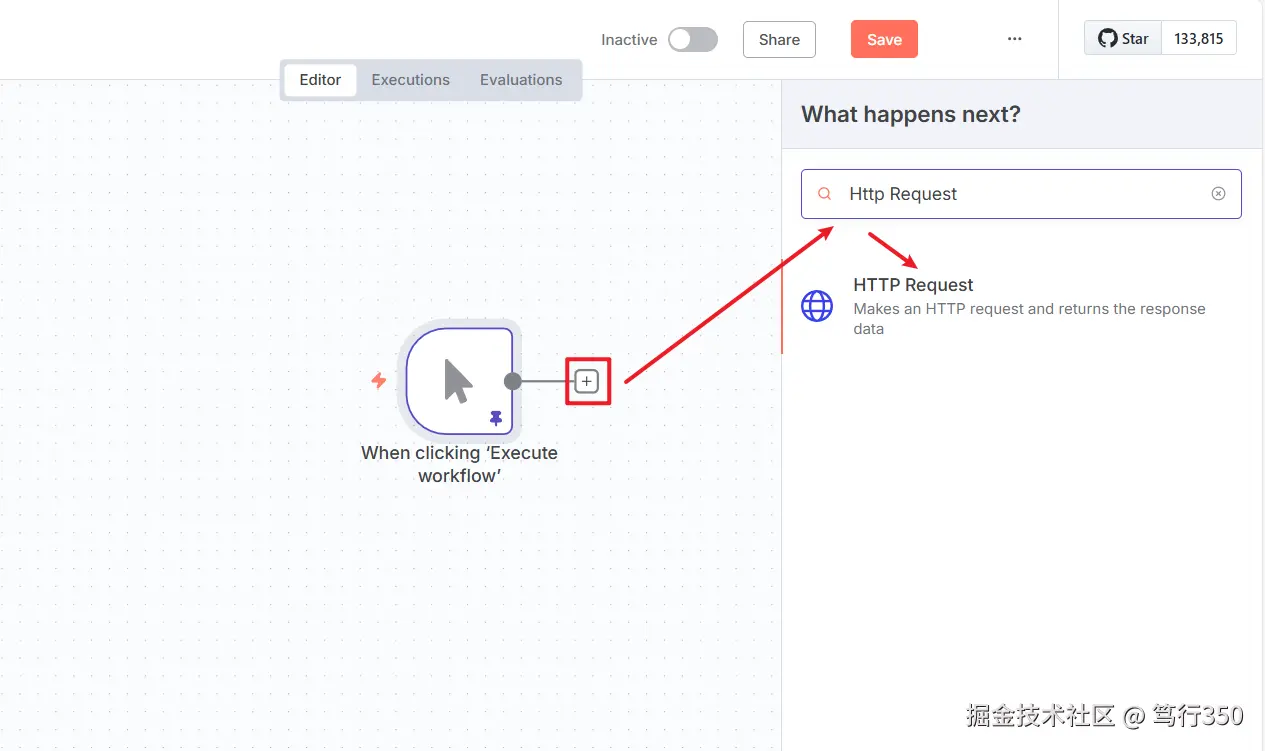1265x751 pixels.
Task: Open the three-dot more options menu
Action: [1015, 39]
